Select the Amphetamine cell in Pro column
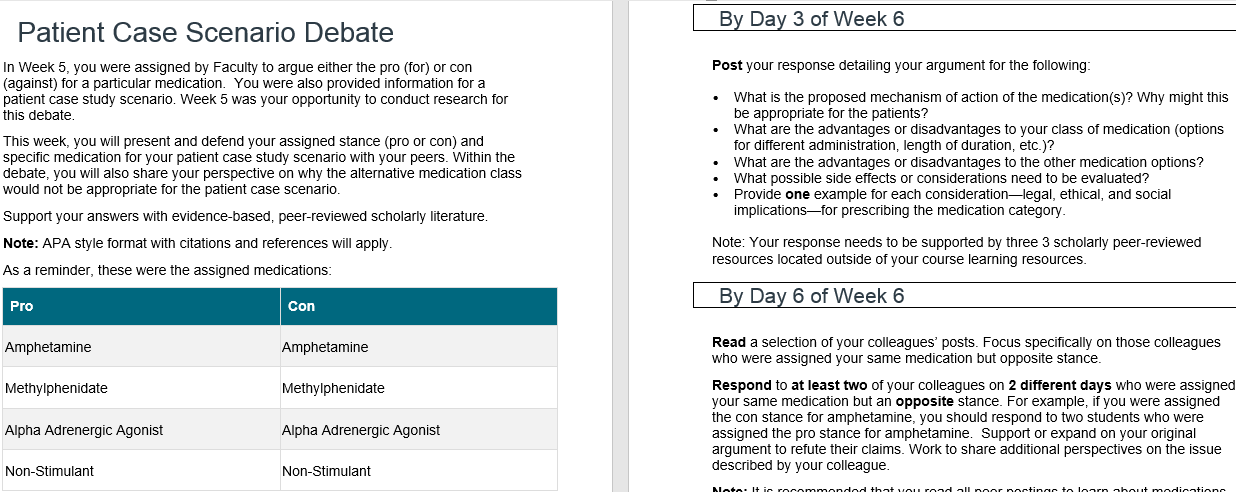The width and height of the screenshot is (1236, 492). 48,347
